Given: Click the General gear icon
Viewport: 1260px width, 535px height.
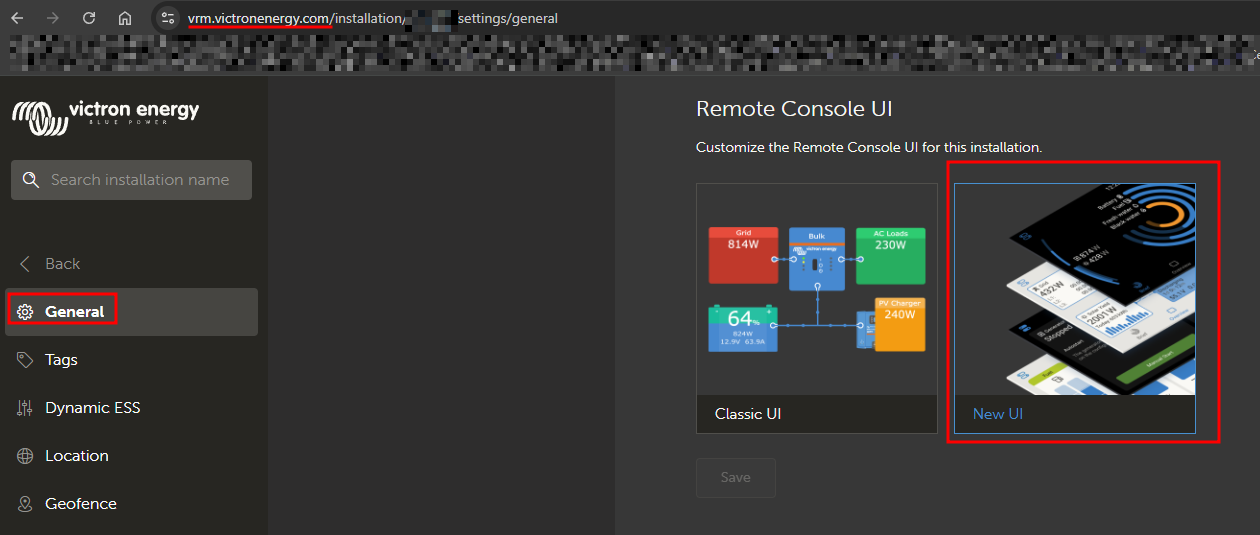Looking at the screenshot, I should 25,312.
